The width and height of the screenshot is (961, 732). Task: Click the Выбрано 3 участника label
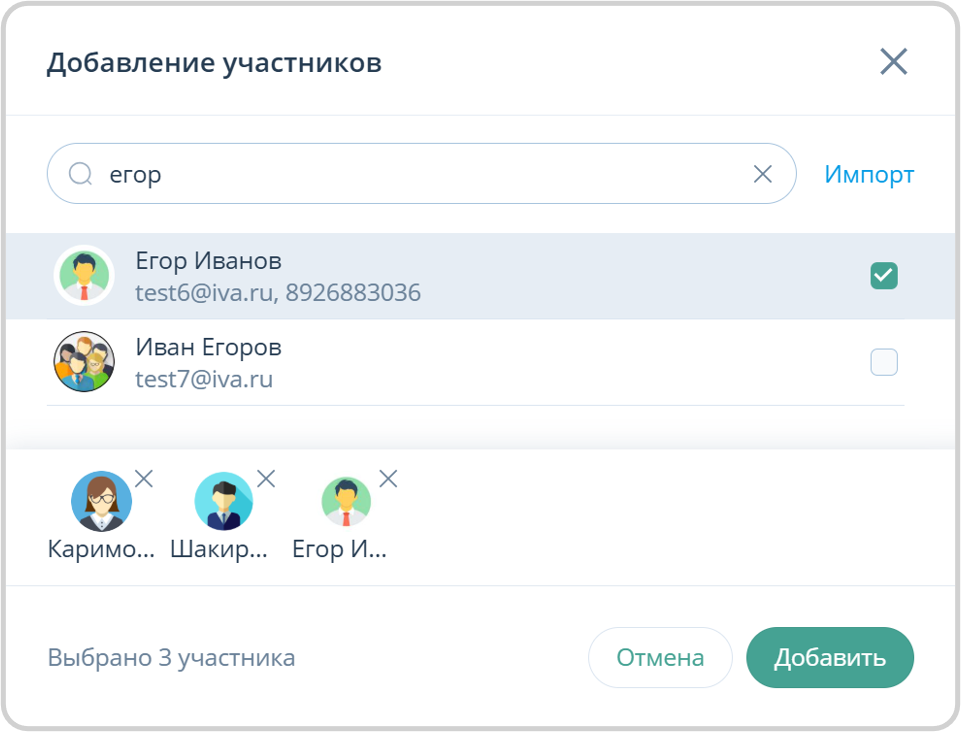coord(171,657)
